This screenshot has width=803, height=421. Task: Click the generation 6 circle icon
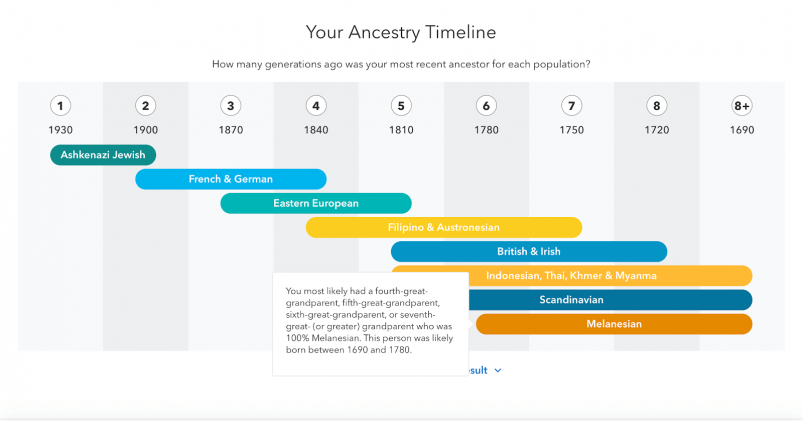[x=486, y=106]
